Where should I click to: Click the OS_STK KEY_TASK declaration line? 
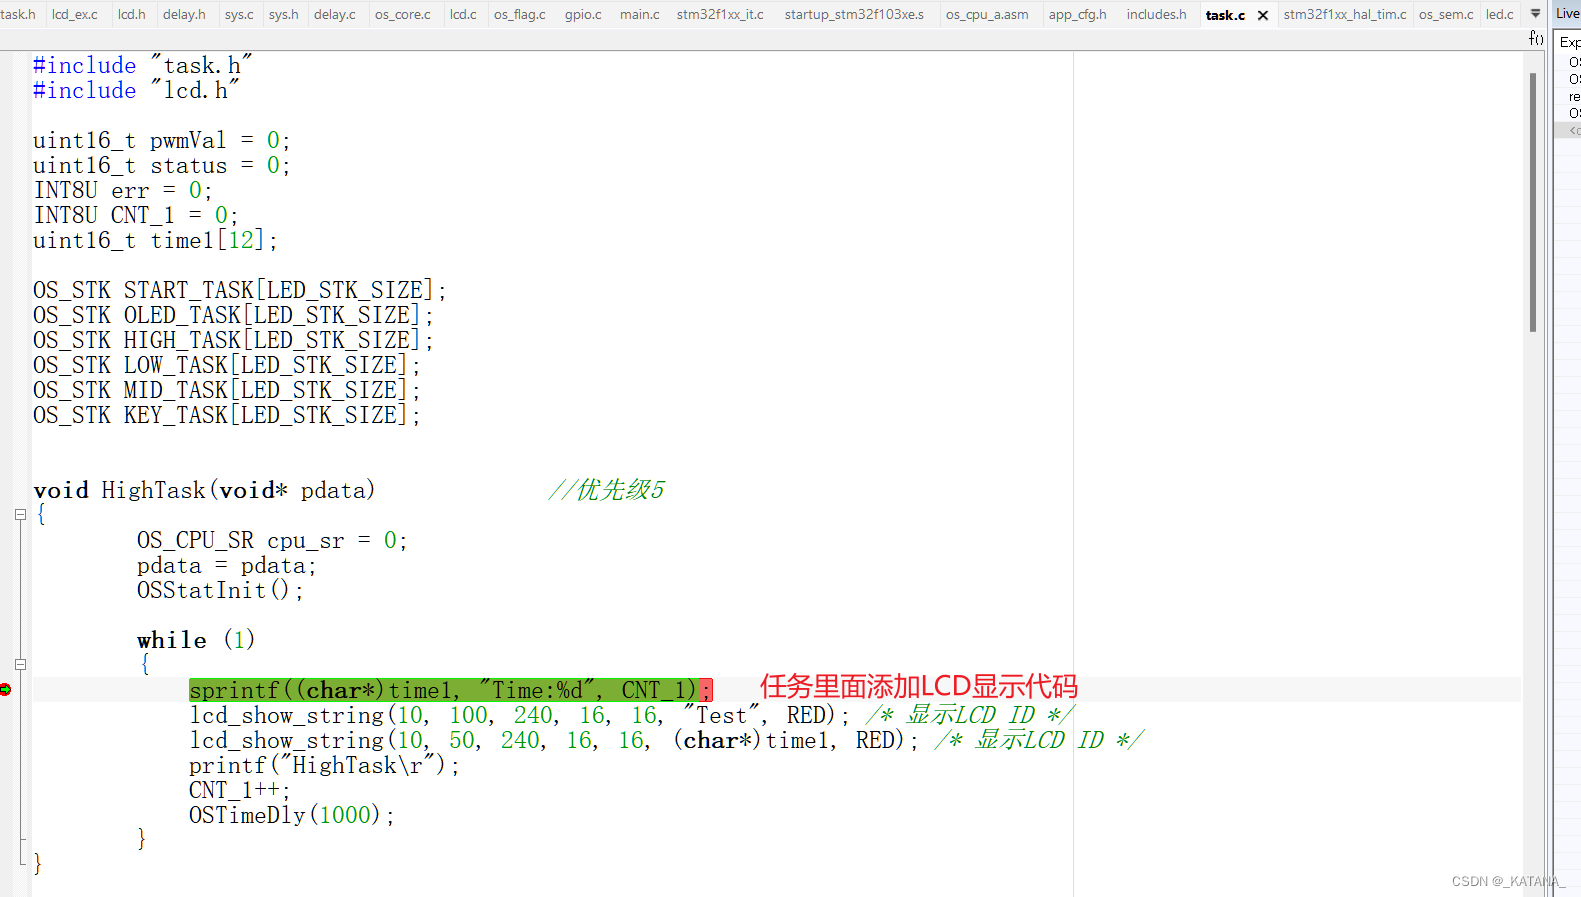[x=226, y=415]
